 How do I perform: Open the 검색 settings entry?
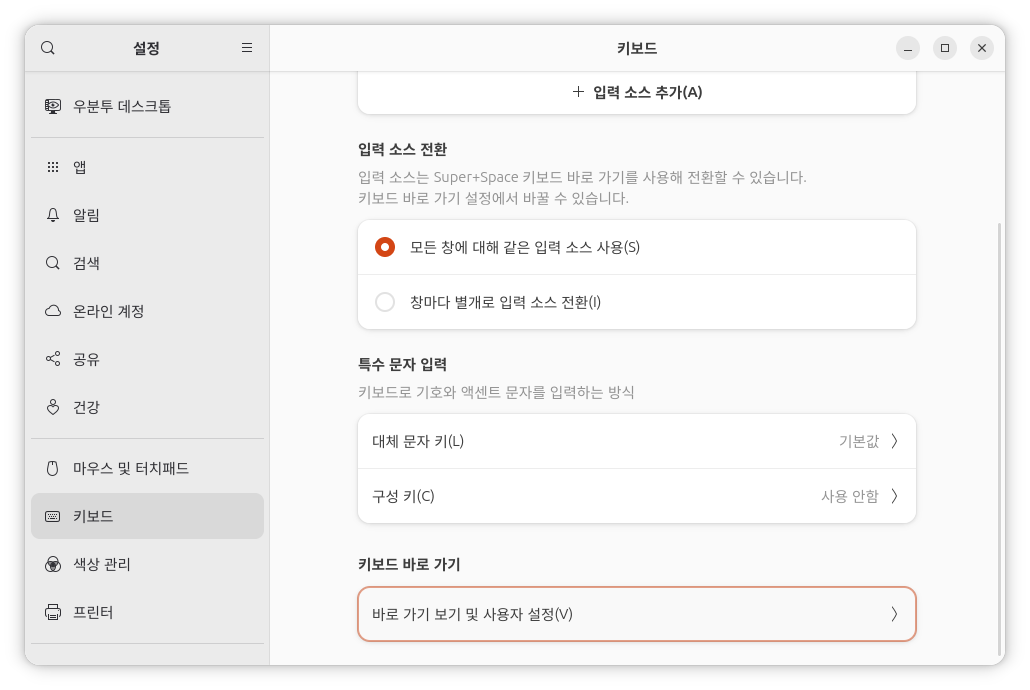(x=86, y=263)
